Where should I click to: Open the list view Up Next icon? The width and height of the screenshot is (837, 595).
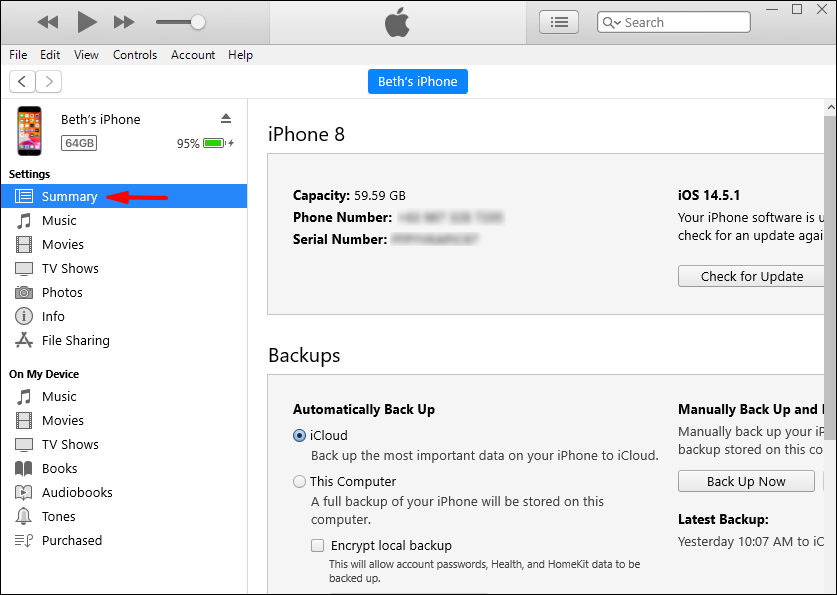(559, 22)
